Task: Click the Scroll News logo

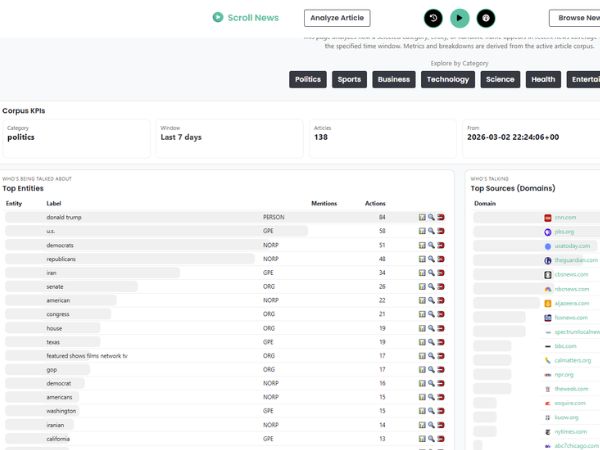Action: point(246,18)
